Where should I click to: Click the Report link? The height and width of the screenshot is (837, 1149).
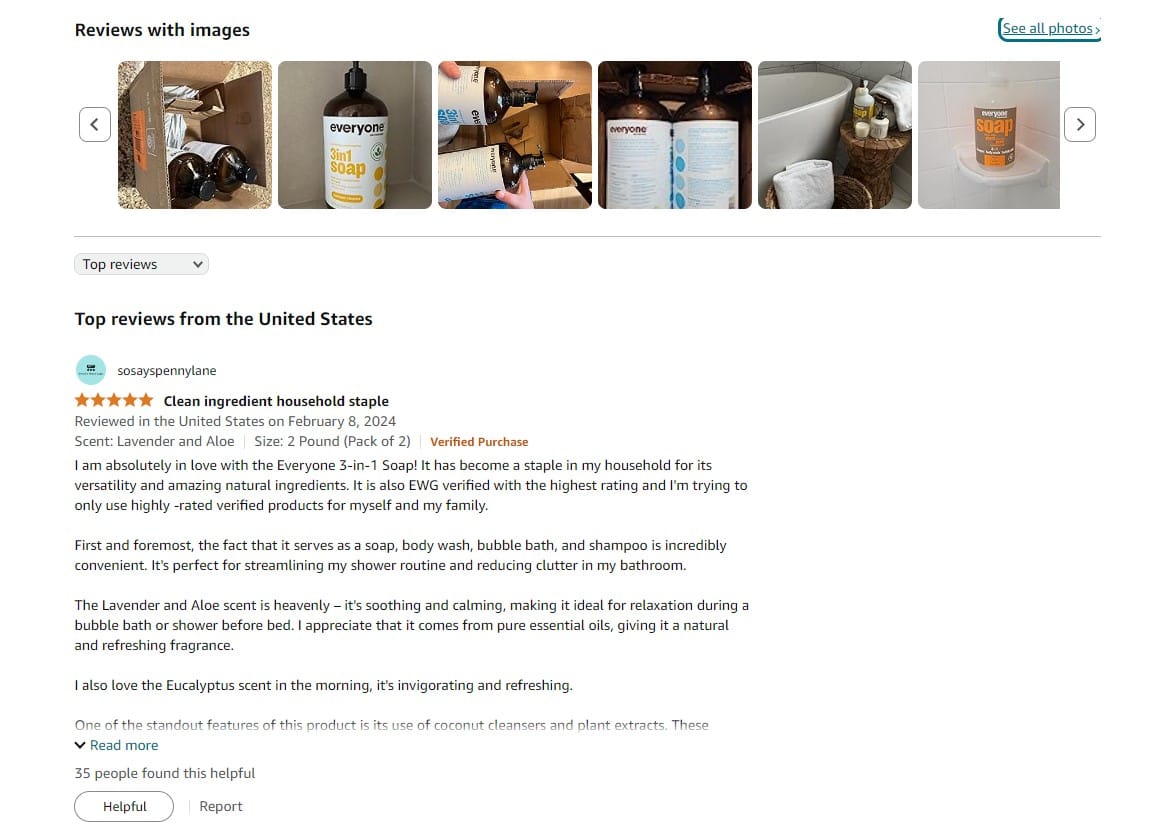[221, 806]
